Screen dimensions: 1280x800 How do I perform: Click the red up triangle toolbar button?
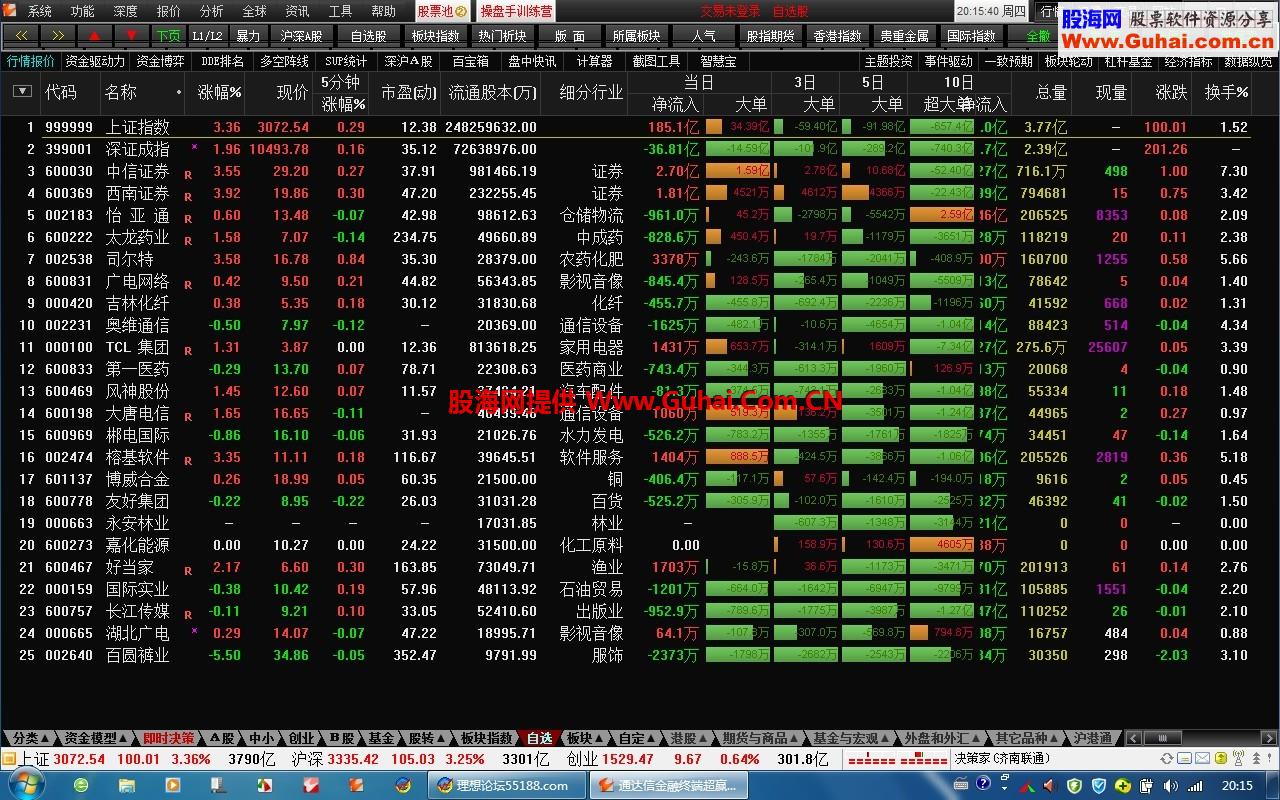coord(95,35)
